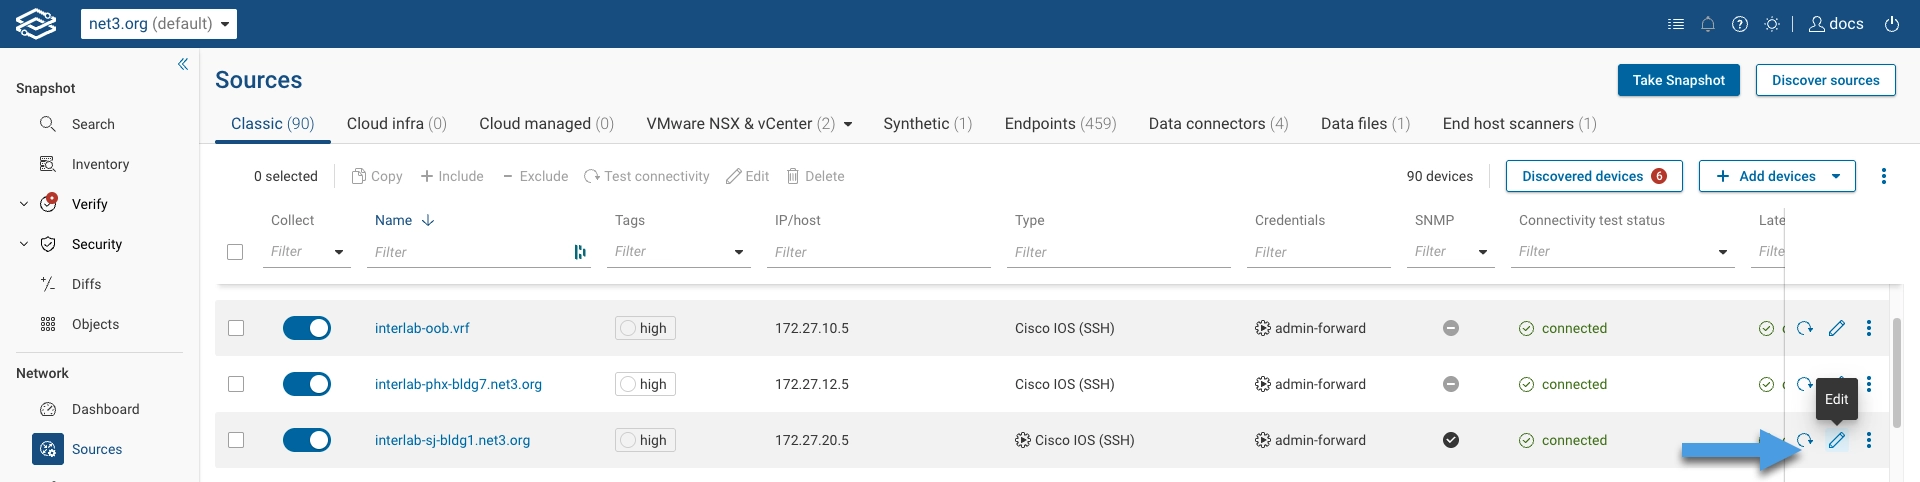Click the help question mark icon
The image size is (1920, 482).
[1740, 24]
